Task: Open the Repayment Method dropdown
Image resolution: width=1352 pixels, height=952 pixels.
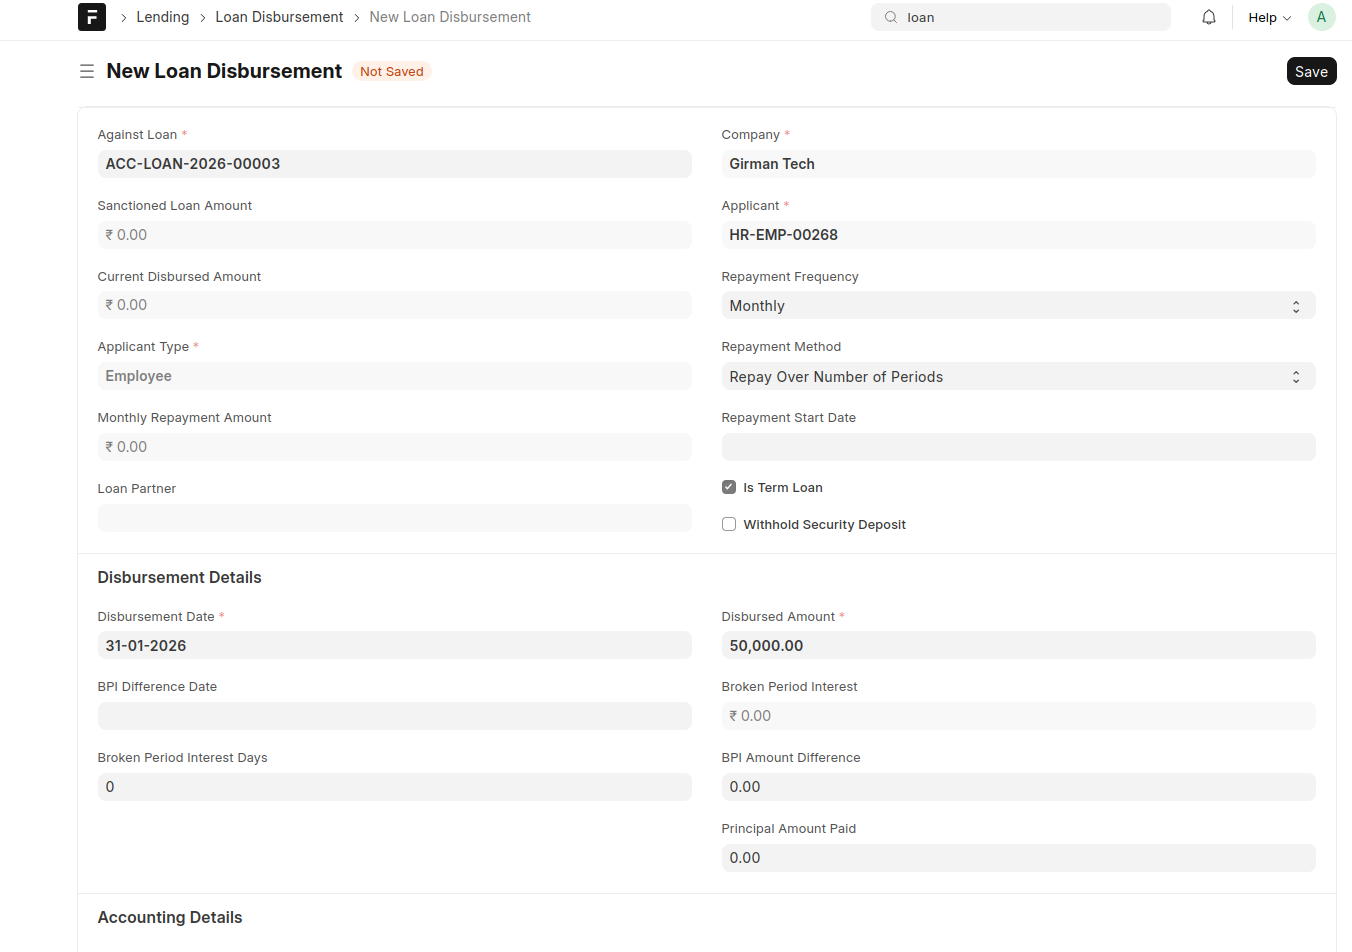Action: pos(1018,377)
